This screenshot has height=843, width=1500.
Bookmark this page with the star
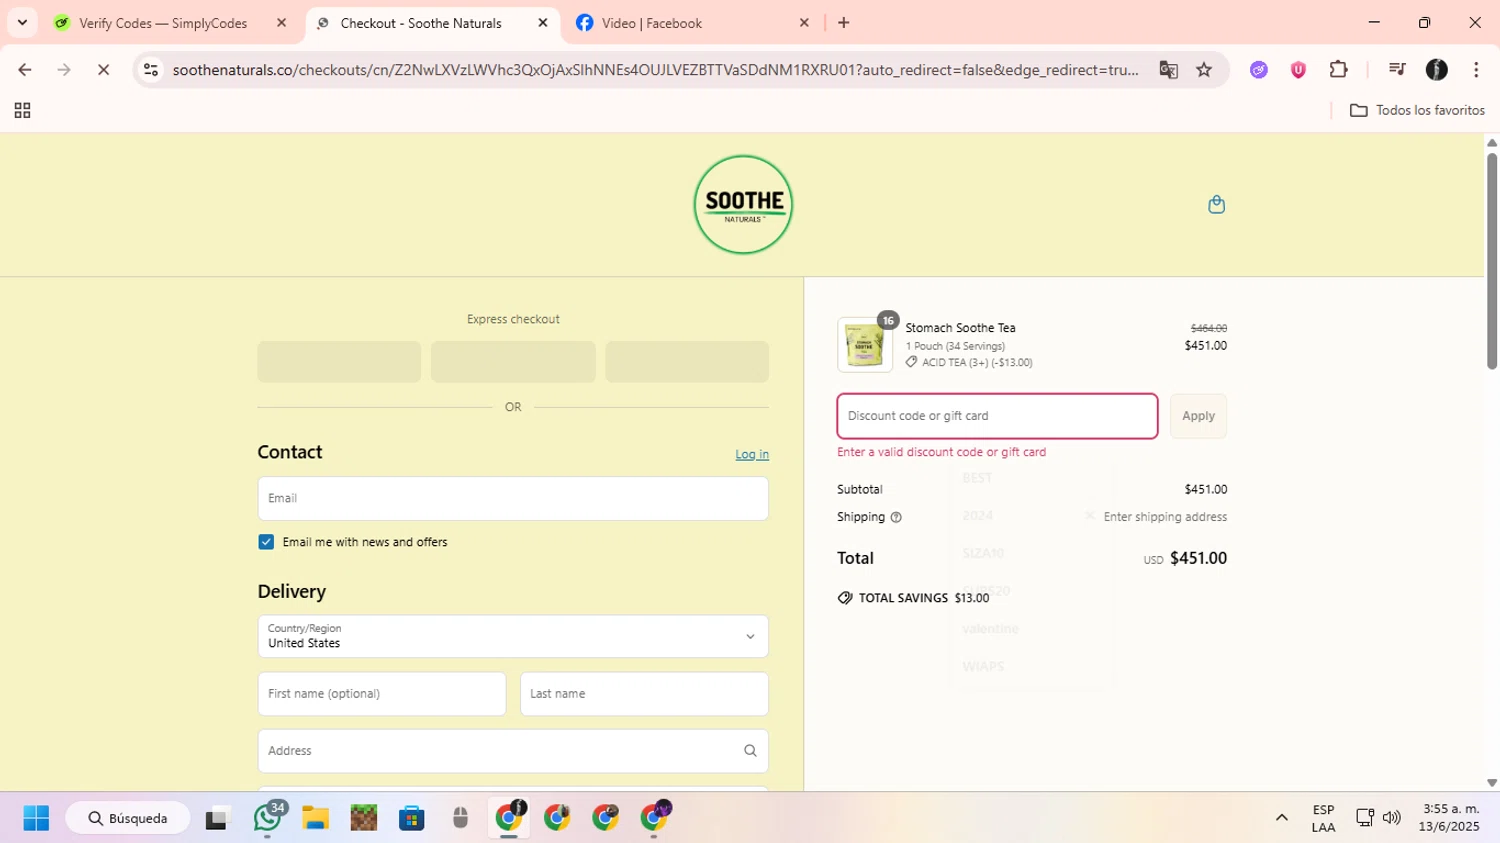[1204, 69]
